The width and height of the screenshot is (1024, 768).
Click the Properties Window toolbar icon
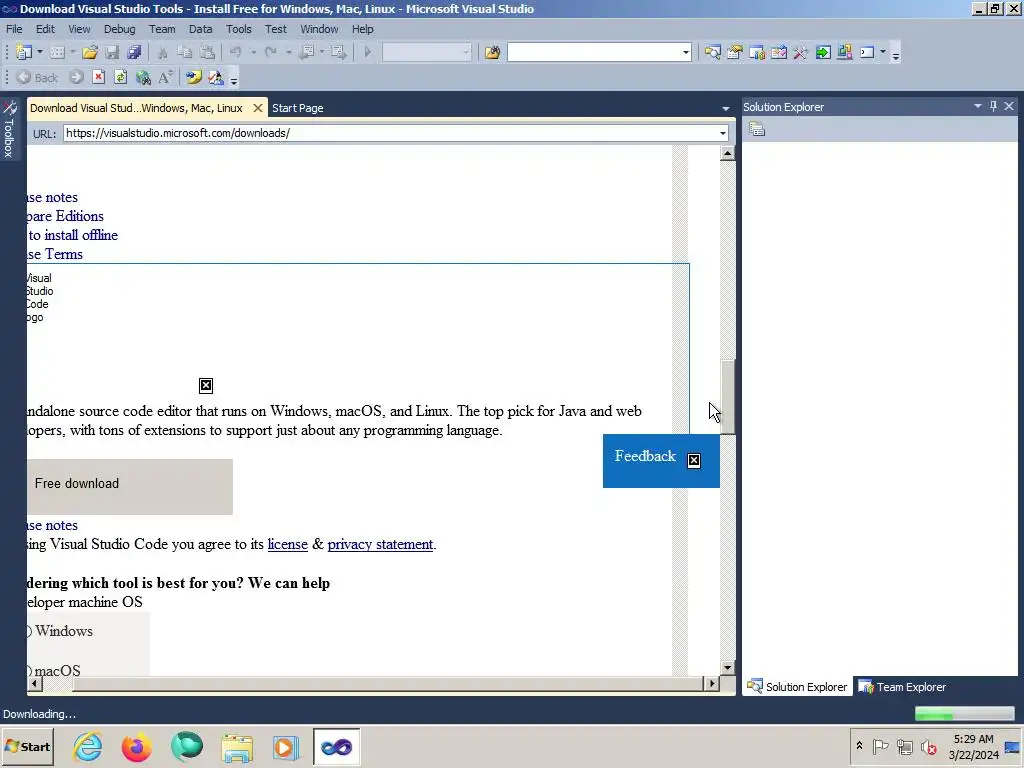pos(735,52)
